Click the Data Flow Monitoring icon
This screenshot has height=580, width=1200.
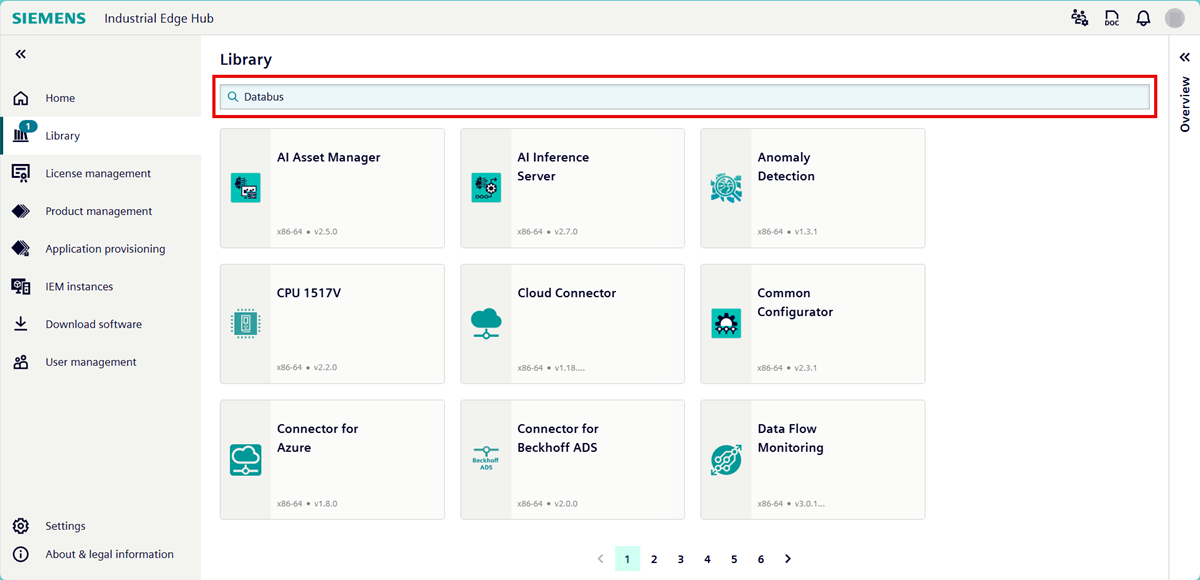click(725, 459)
